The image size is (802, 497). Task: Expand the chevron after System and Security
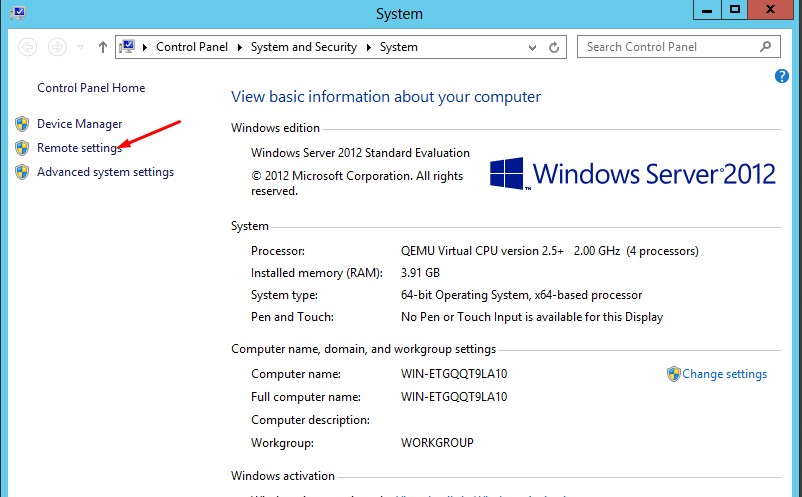[372, 47]
